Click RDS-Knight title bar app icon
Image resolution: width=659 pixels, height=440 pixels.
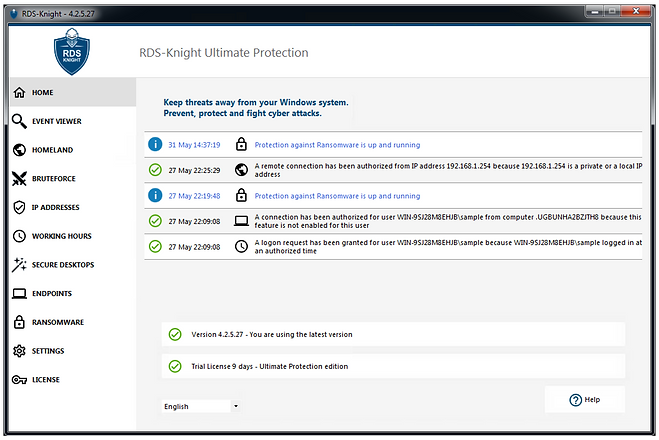(x=14, y=14)
